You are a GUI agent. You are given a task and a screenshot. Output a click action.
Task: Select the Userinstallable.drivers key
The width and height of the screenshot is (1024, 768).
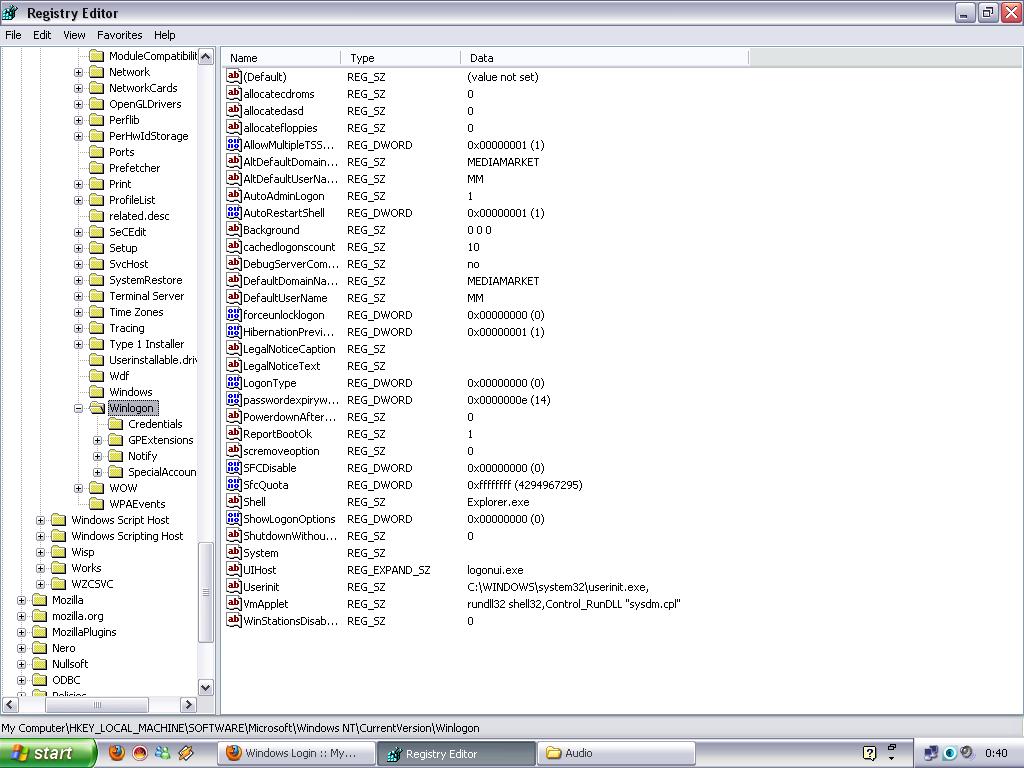coord(153,360)
